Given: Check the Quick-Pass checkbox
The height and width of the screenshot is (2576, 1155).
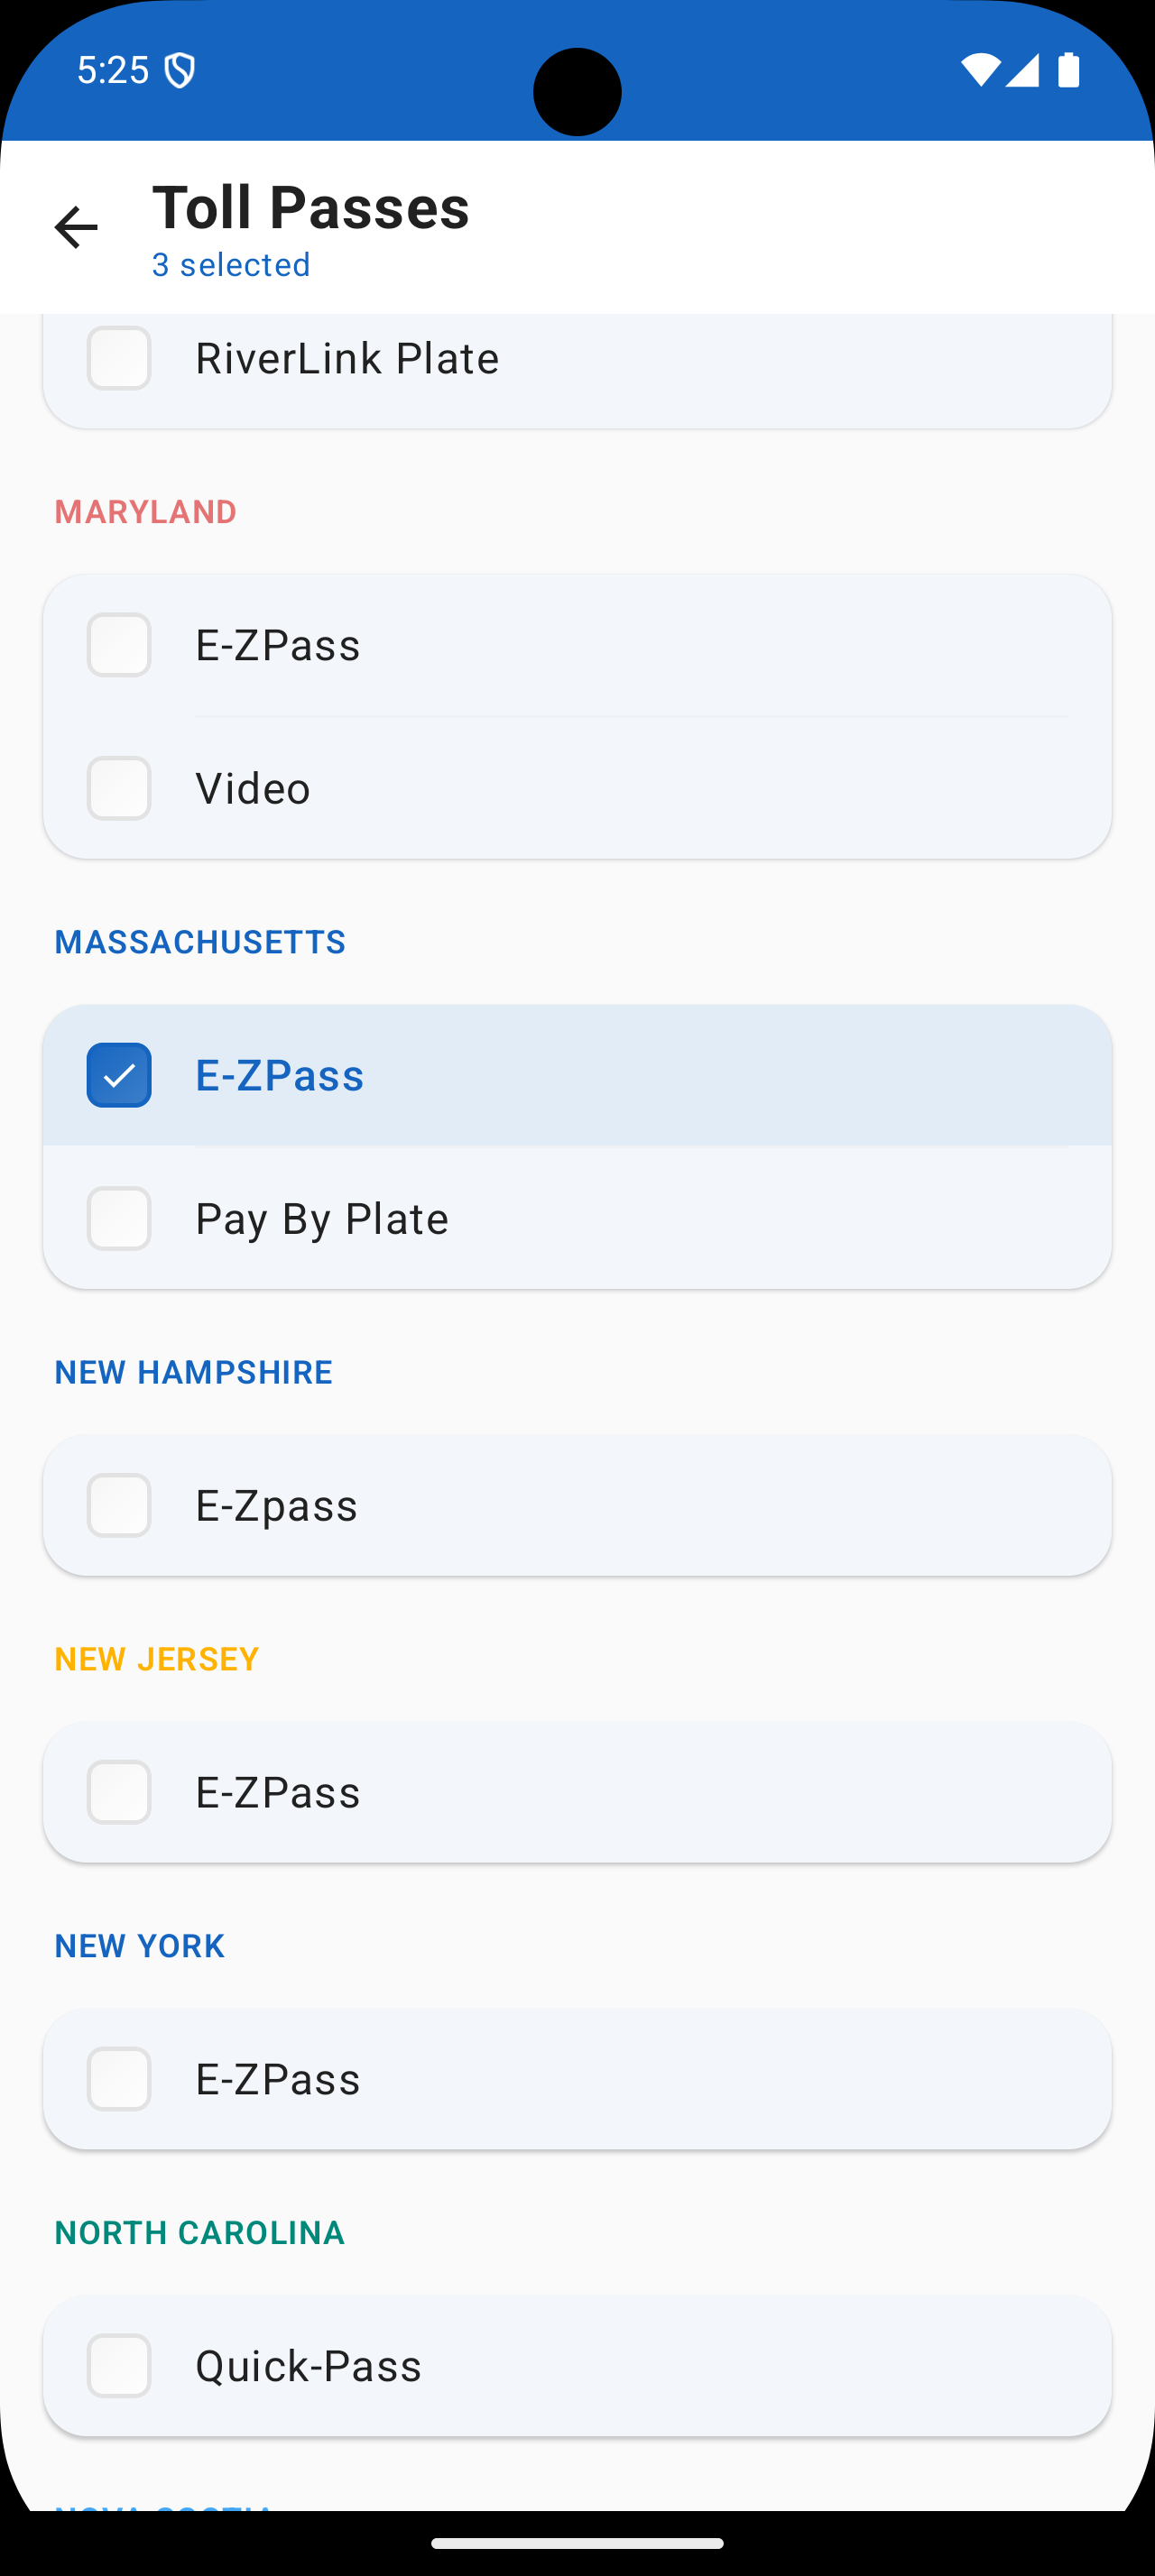Looking at the screenshot, I should point(119,2366).
